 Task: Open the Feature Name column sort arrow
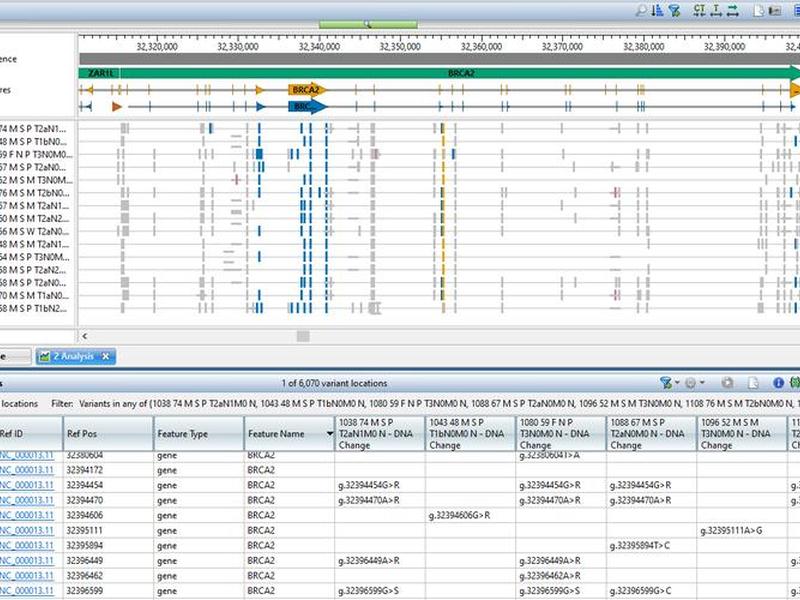click(x=330, y=434)
